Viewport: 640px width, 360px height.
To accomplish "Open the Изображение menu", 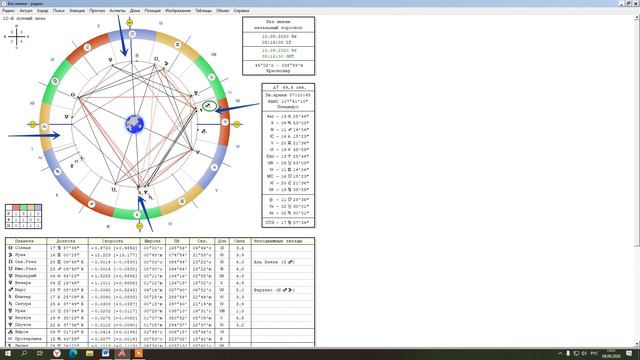I will point(178,11).
